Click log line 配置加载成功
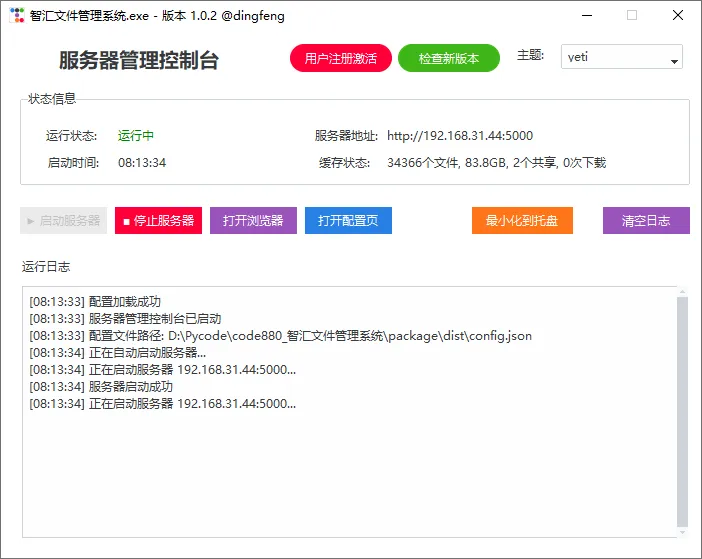Image resolution: width=702 pixels, height=559 pixels. click(x=95, y=302)
